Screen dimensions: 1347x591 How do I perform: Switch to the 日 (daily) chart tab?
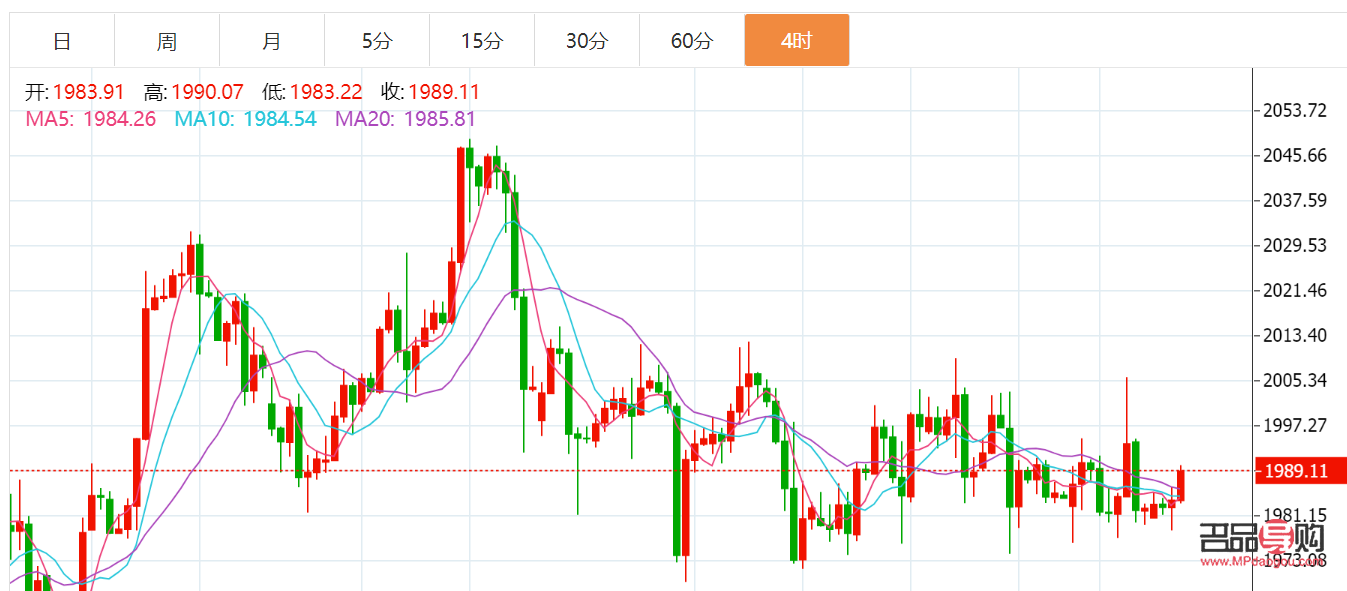point(62,41)
